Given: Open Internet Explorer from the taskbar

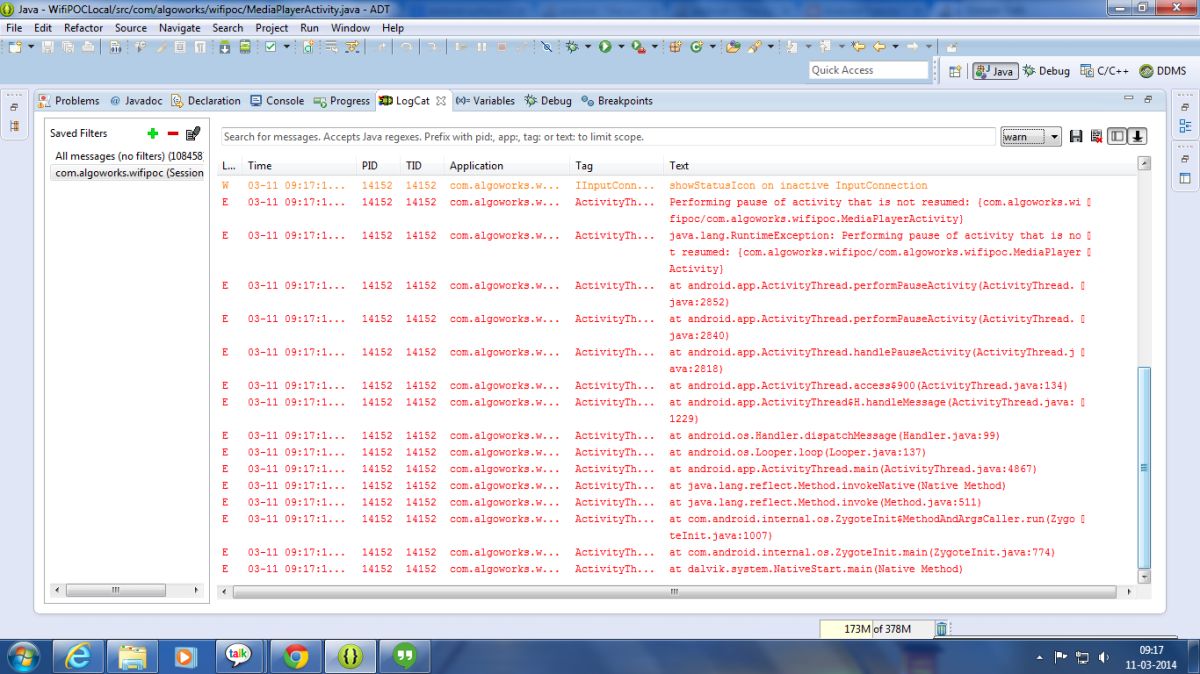Looking at the screenshot, I should click(x=77, y=656).
